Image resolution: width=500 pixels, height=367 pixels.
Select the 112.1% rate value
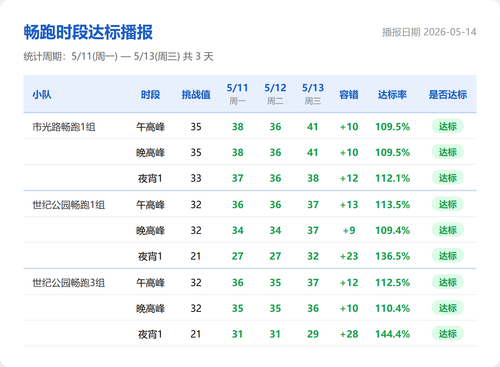coord(392,178)
